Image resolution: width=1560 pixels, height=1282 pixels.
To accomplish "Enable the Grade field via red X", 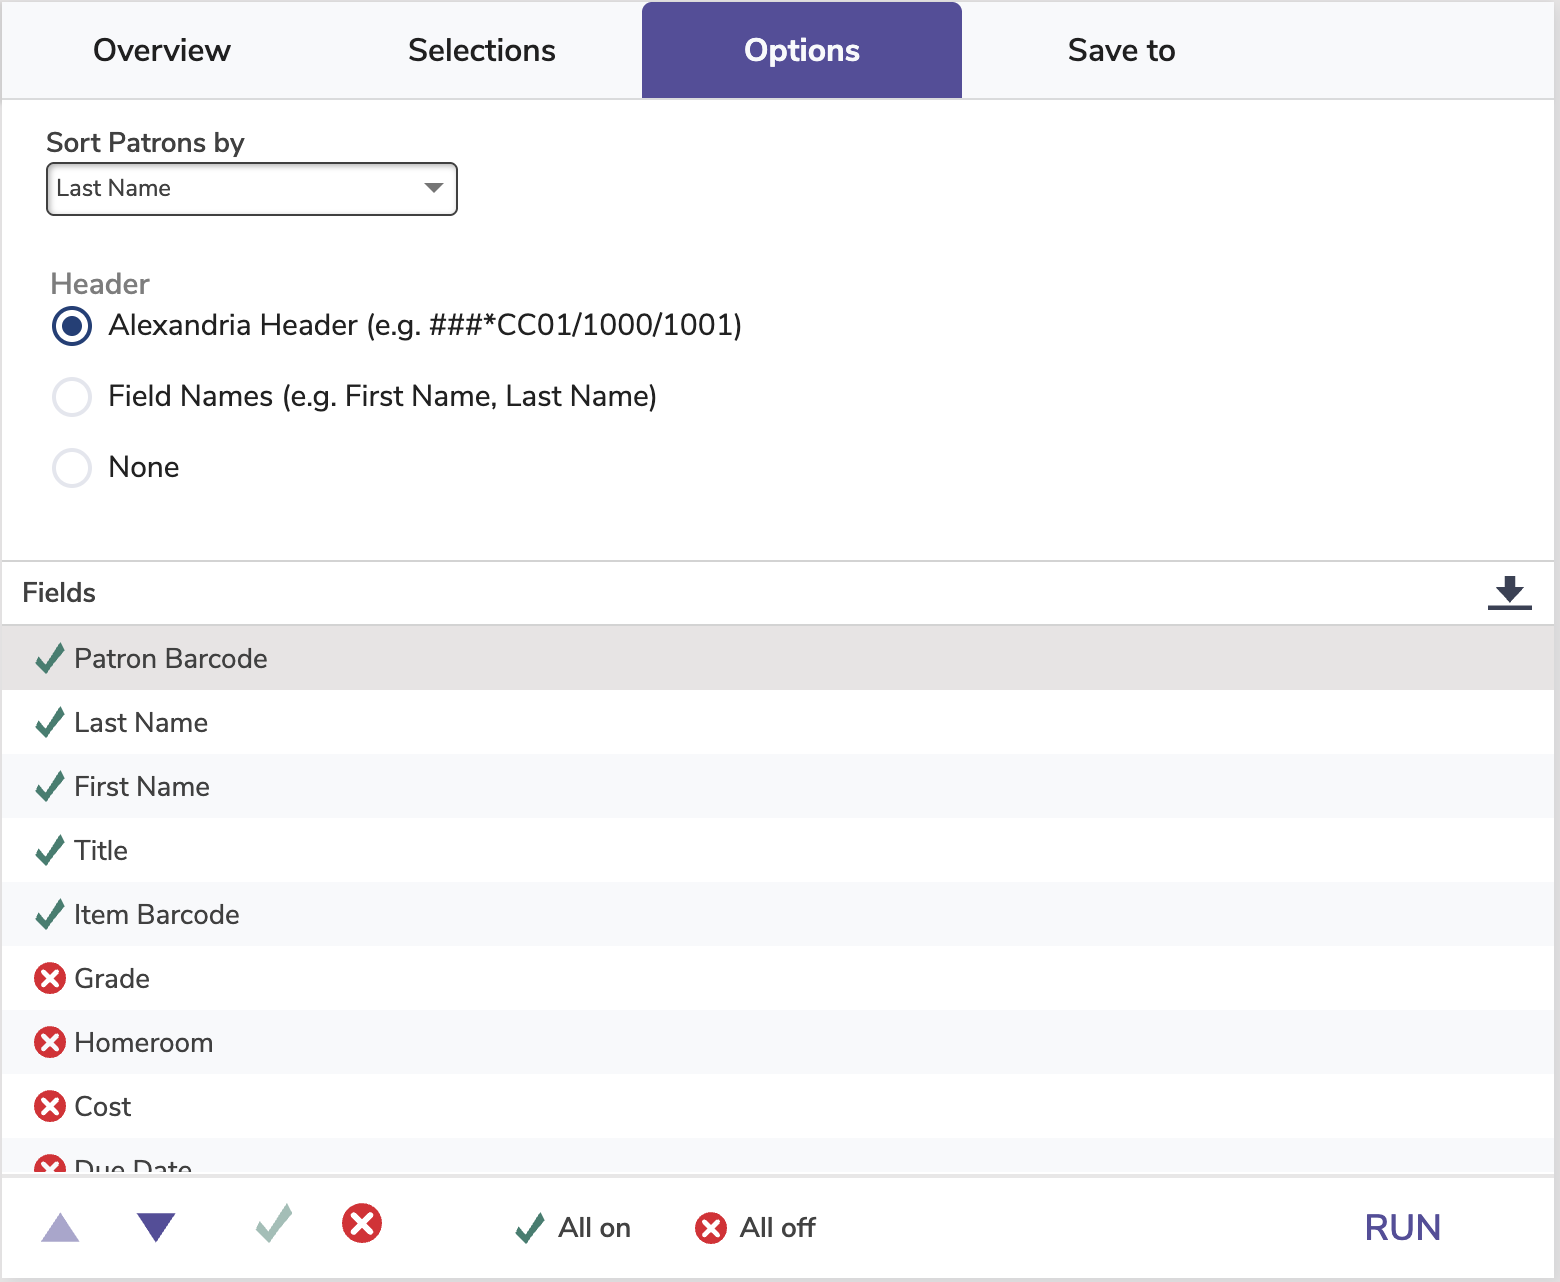I will (x=50, y=978).
